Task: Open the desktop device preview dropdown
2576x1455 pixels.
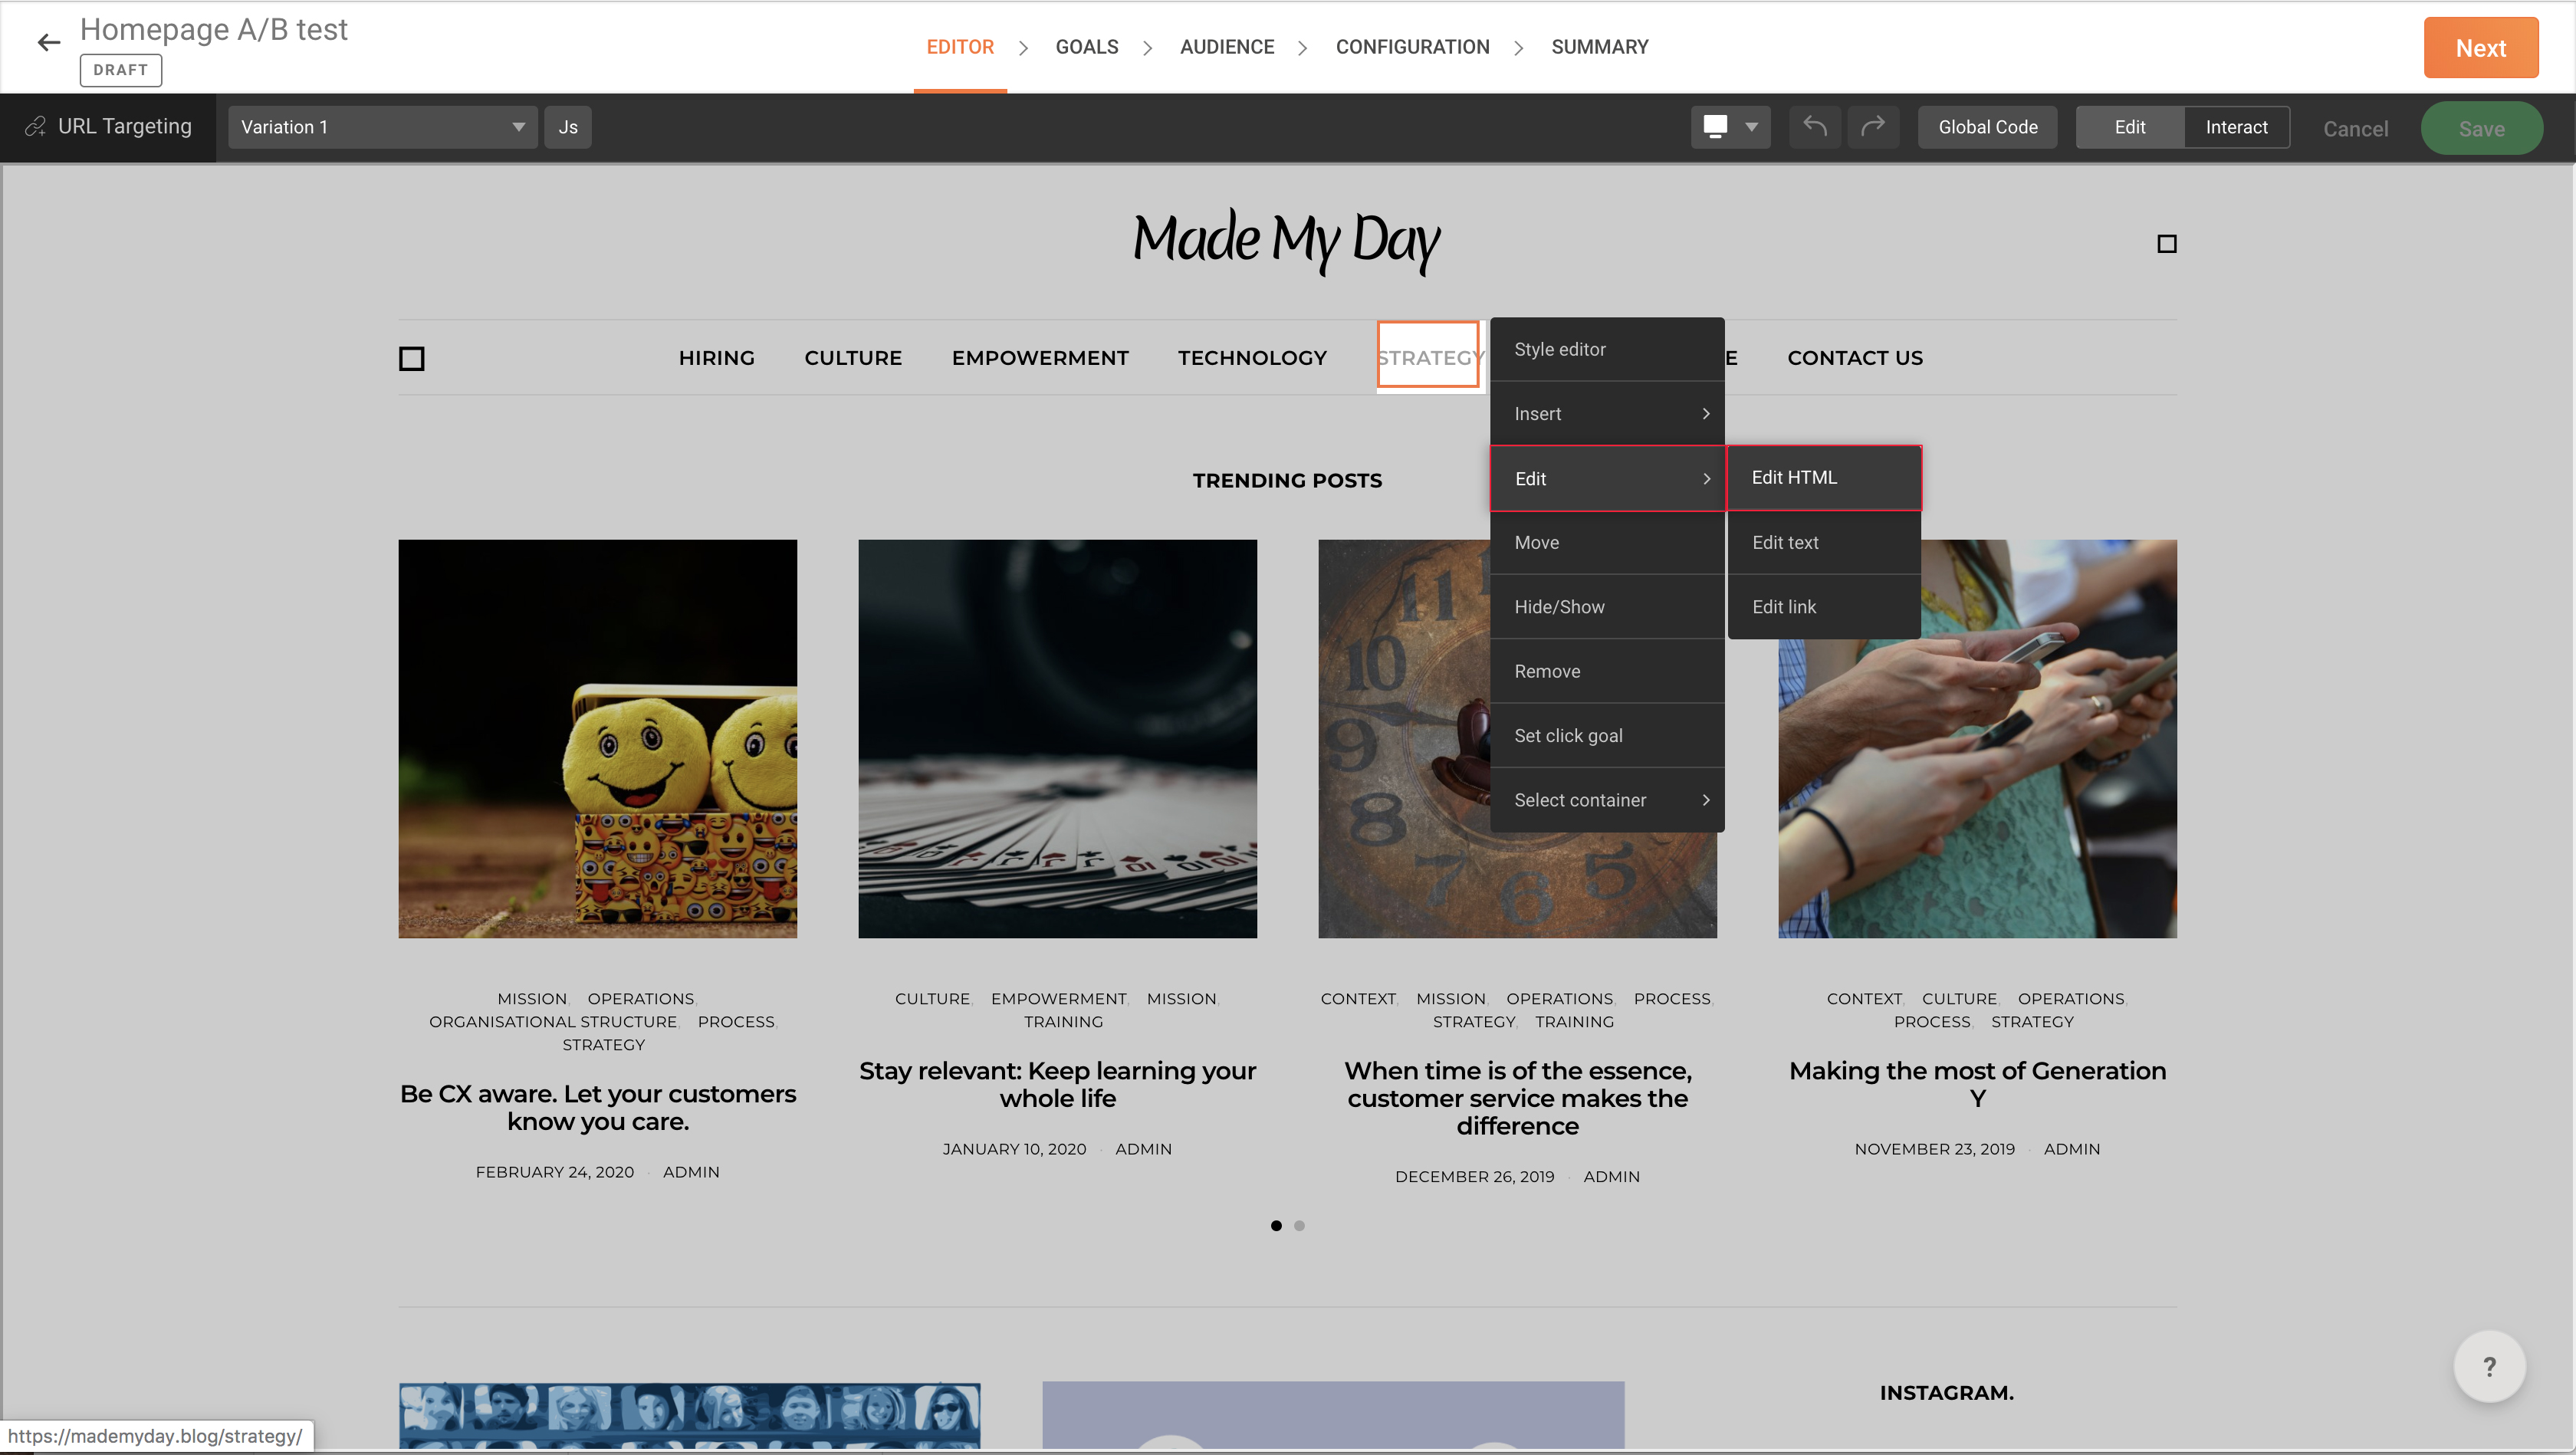Action: click(1730, 127)
